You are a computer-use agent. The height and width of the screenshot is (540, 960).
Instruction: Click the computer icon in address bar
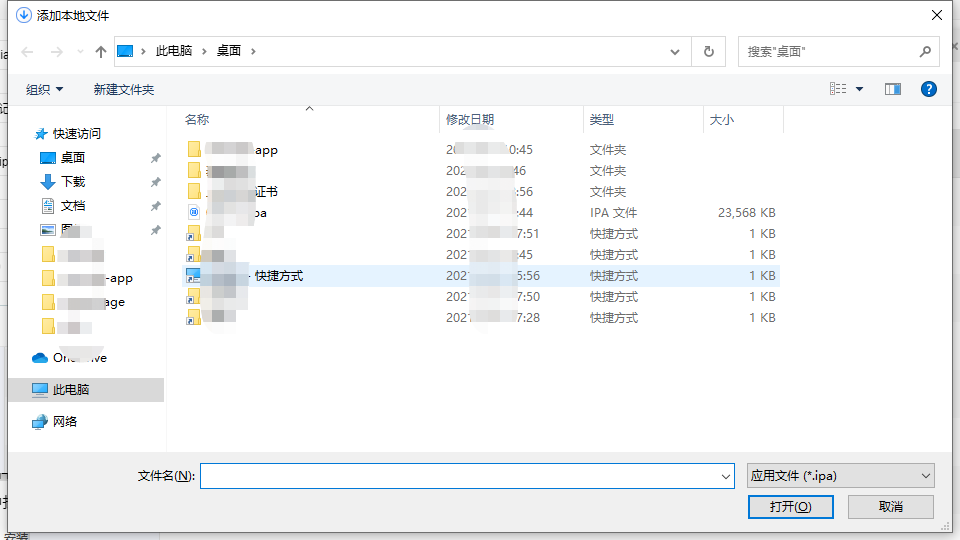point(125,51)
